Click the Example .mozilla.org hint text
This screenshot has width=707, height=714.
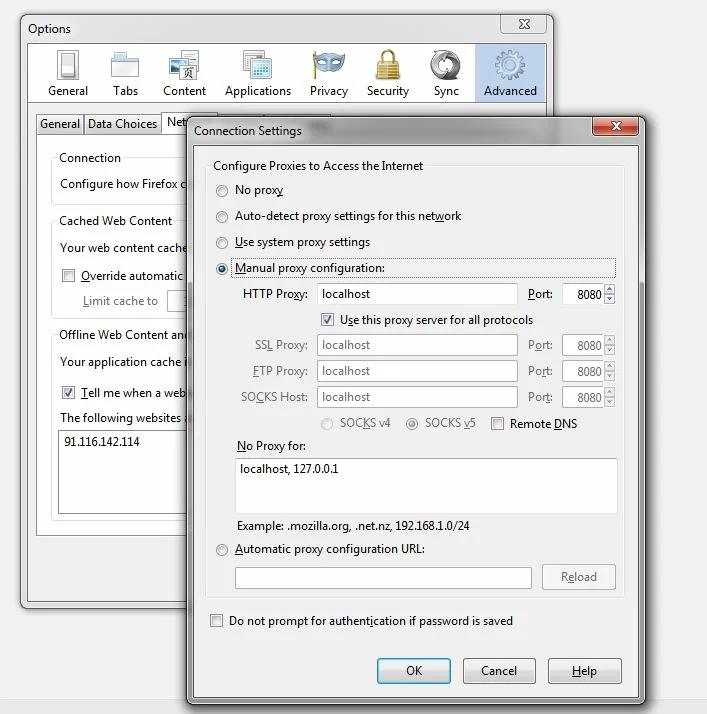353,526
